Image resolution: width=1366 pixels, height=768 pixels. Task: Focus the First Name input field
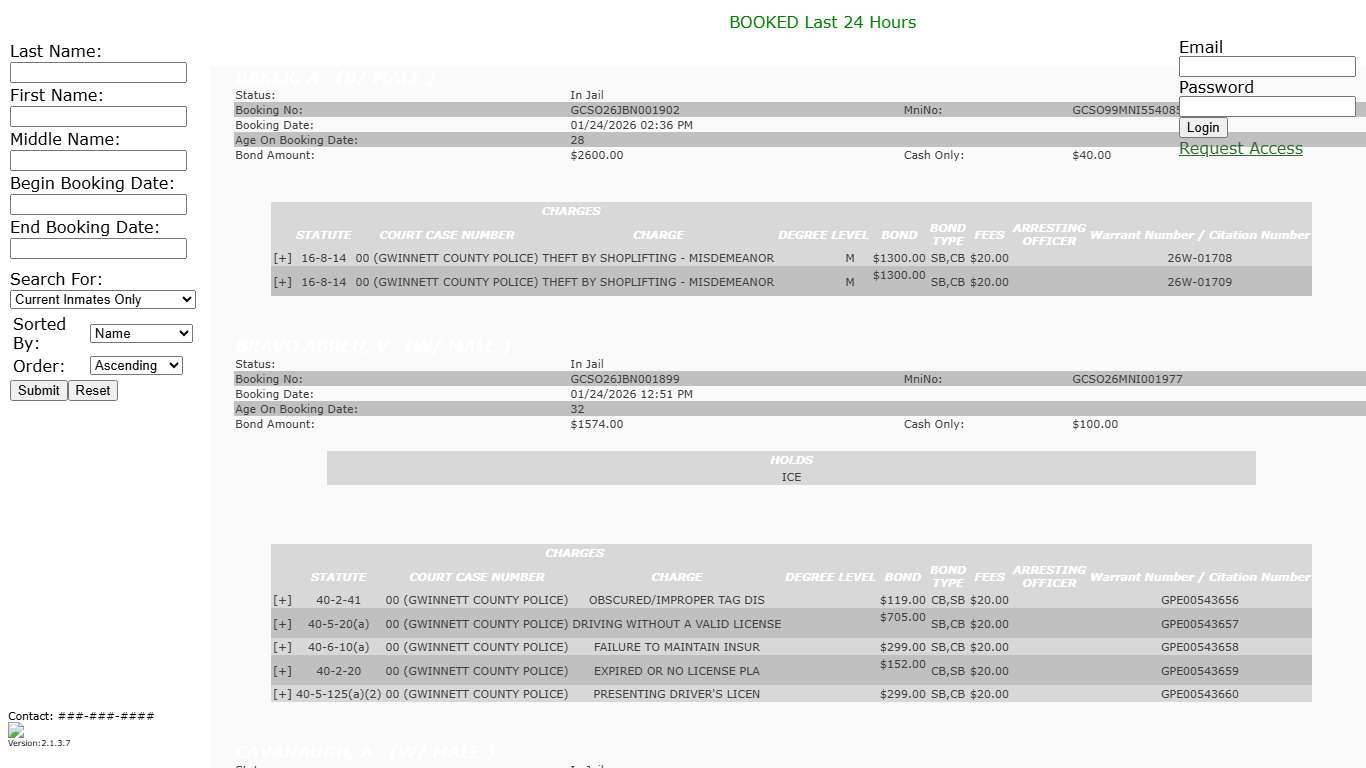[98, 116]
